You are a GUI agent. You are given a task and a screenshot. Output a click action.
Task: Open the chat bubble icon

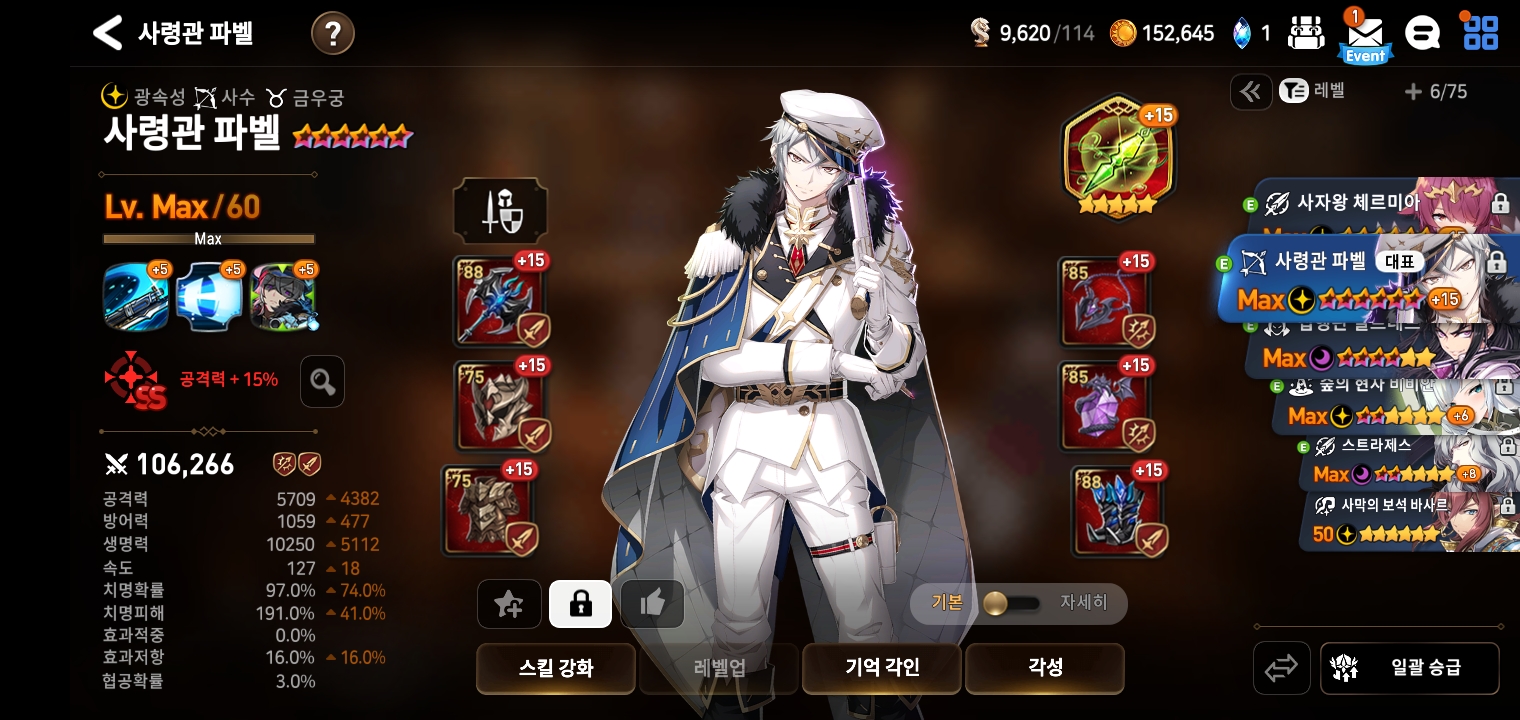(x=1421, y=33)
